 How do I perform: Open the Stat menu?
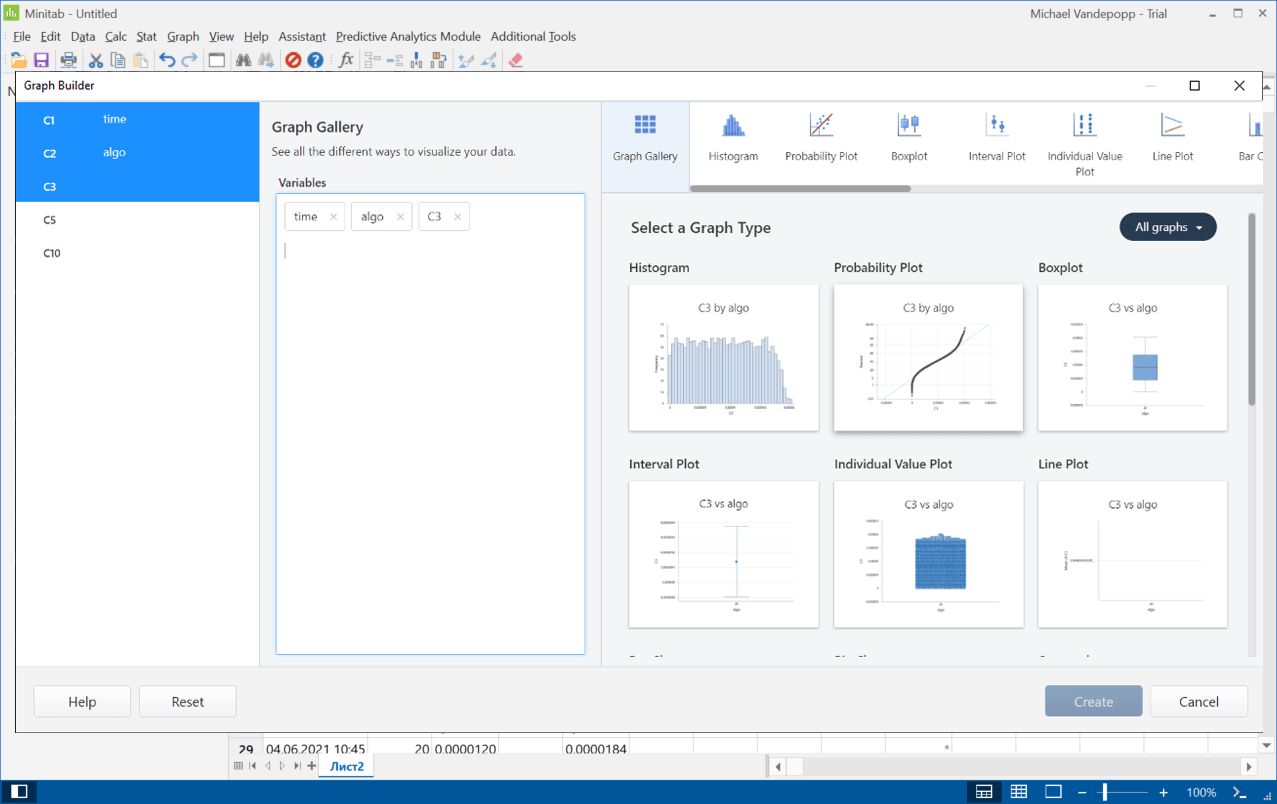tap(146, 36)
